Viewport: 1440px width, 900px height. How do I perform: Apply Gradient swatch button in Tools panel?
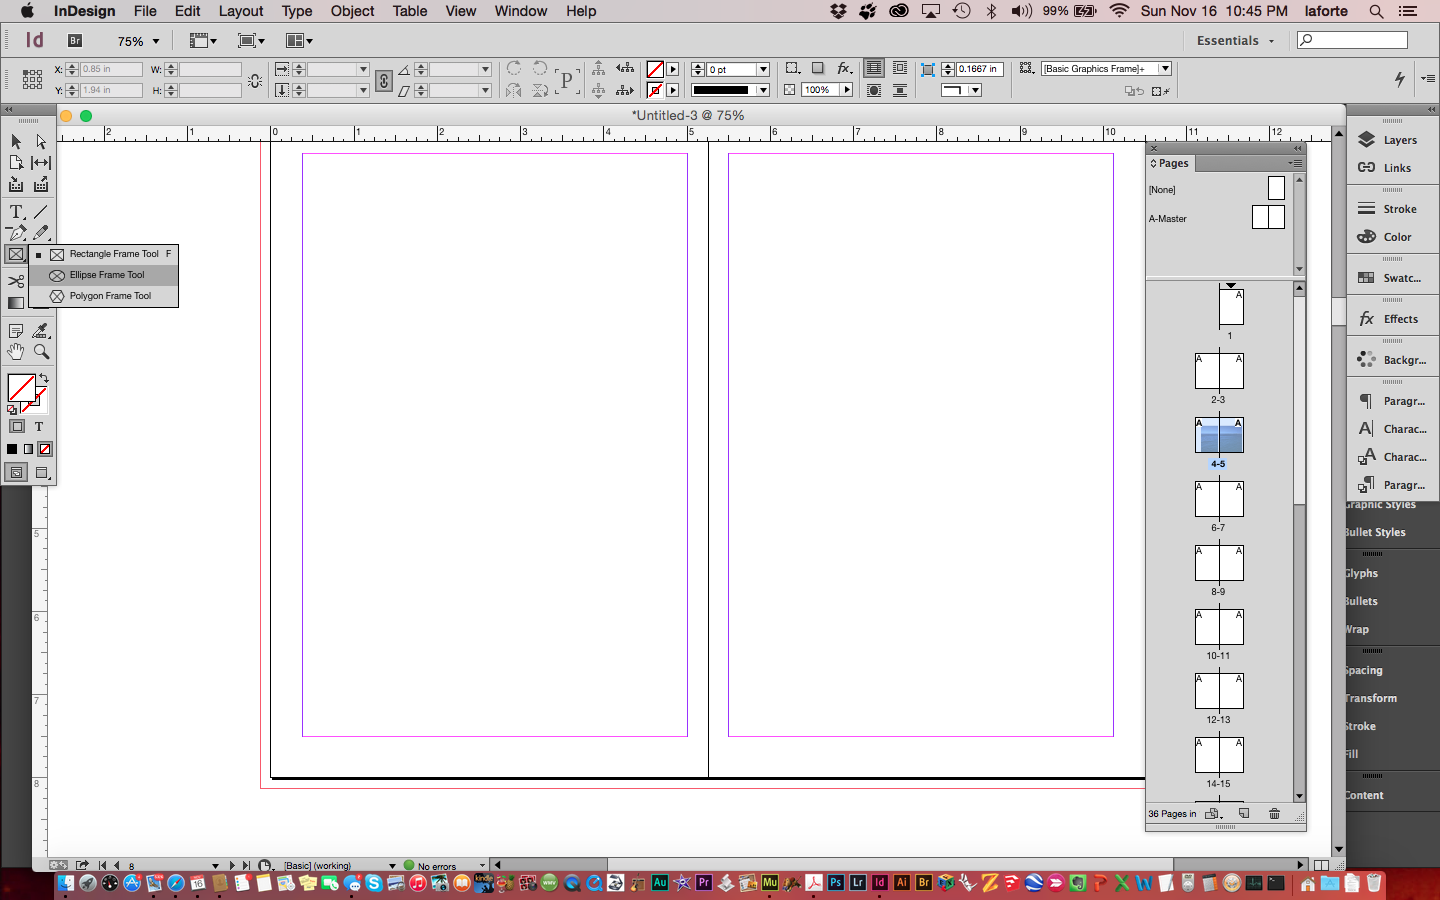tap(29, 449)
